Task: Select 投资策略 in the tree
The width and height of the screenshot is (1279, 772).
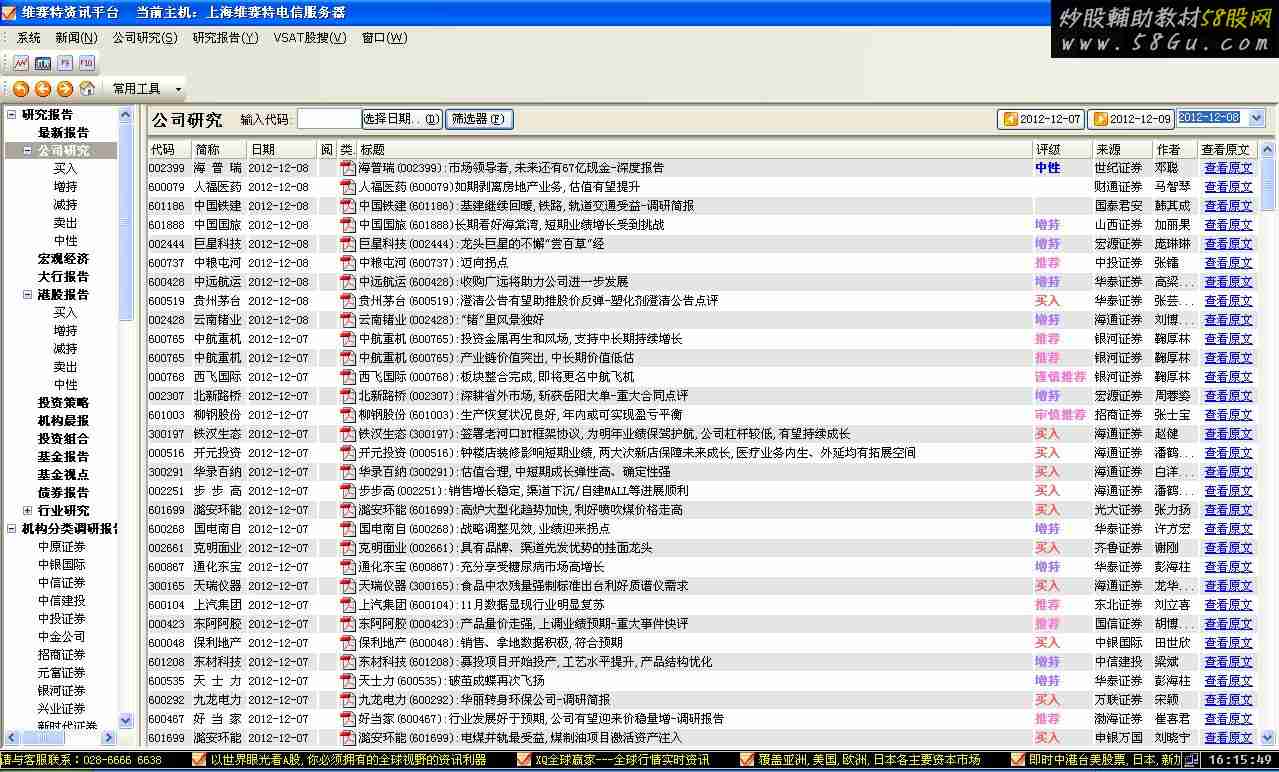Action: [63, 403]
